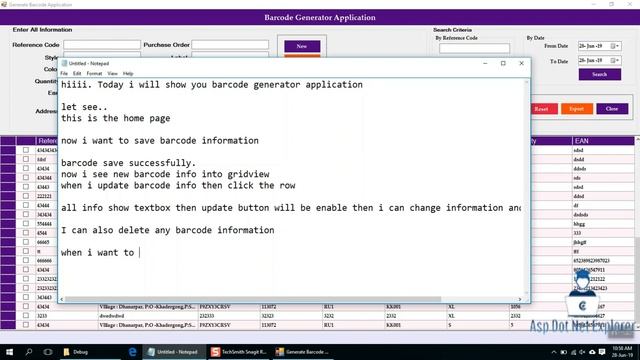Switch to Generate Barcode taskbar item
The height and width of the screenshot is (360, 640).
(302, 351)
